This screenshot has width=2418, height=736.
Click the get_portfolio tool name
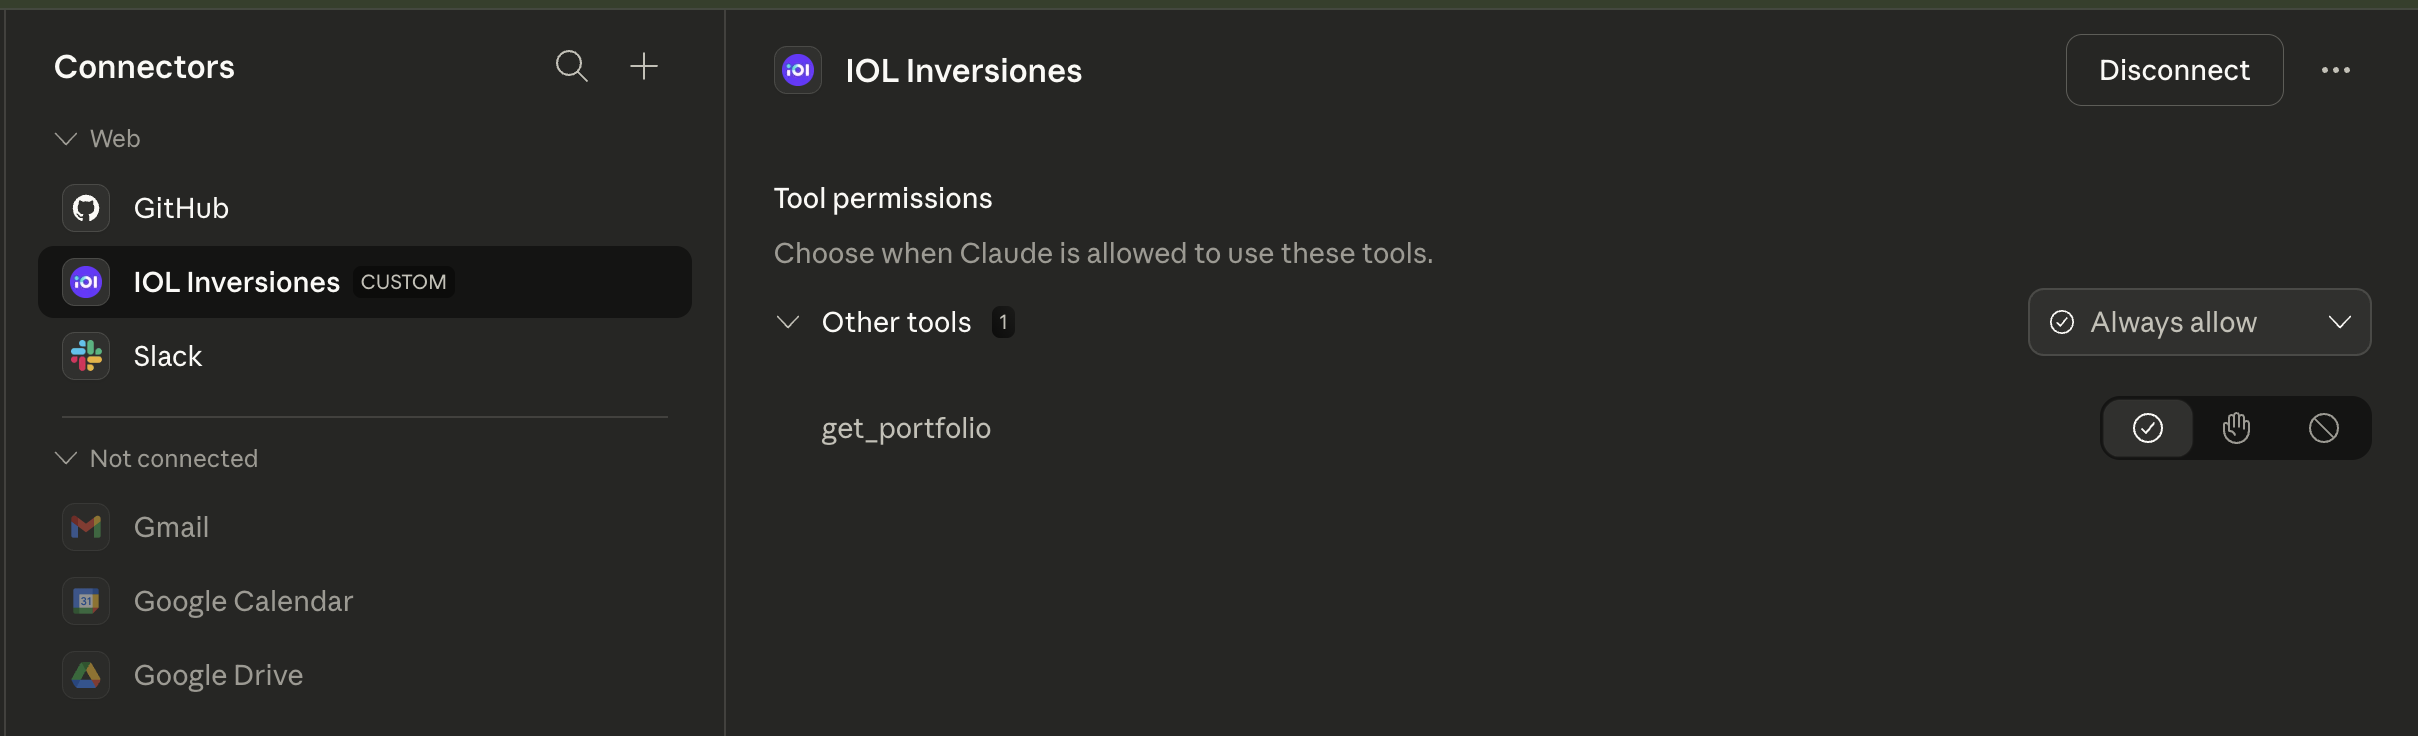pos(906,428)
